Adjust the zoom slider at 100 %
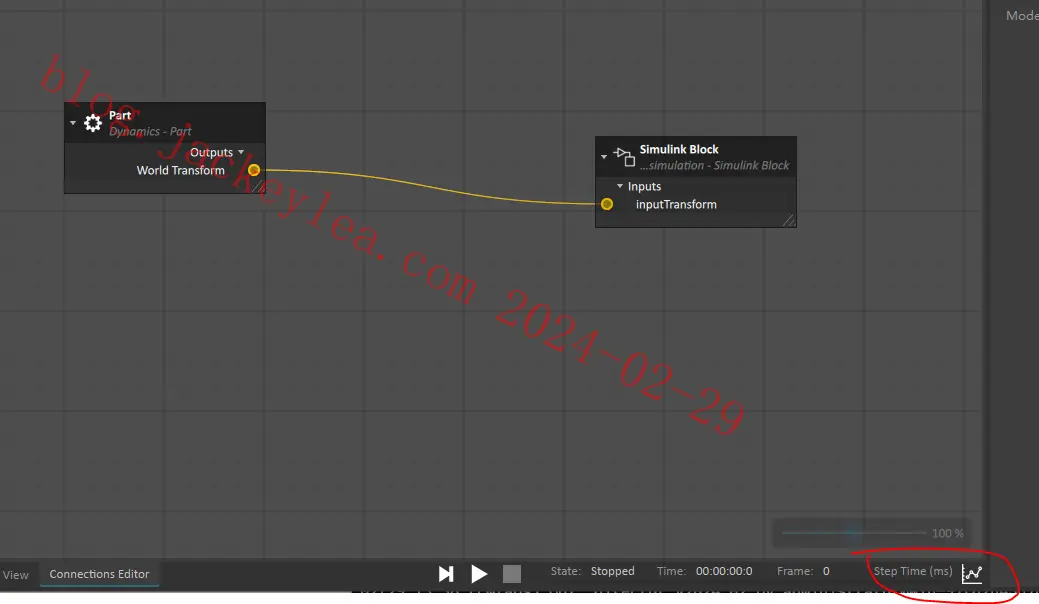1039x604 pixels. click(853, 532)
